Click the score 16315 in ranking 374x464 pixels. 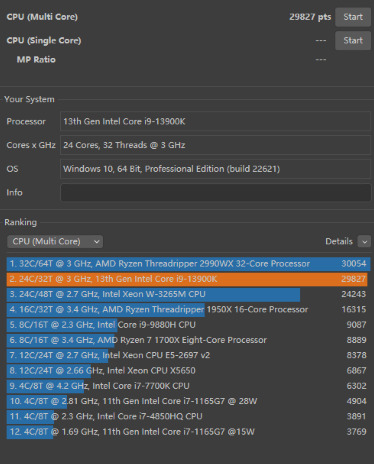(x=354, y=310)
